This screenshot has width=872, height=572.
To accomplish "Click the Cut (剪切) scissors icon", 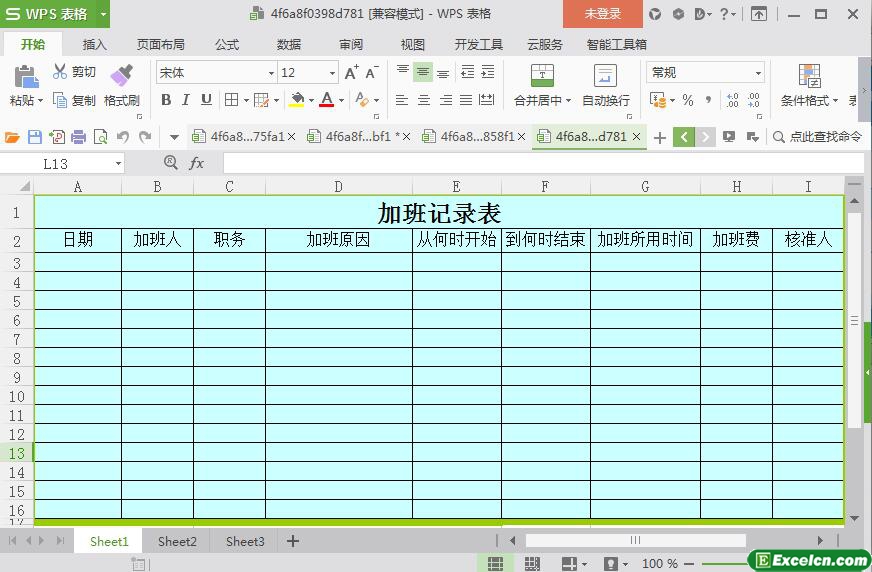I will (x=60, y=71).
